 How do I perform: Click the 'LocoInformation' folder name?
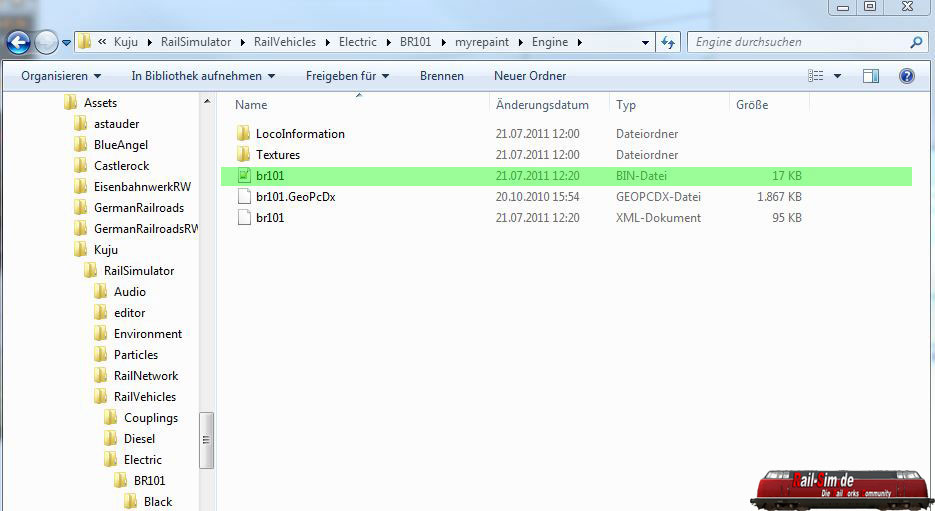click(301, 134)
